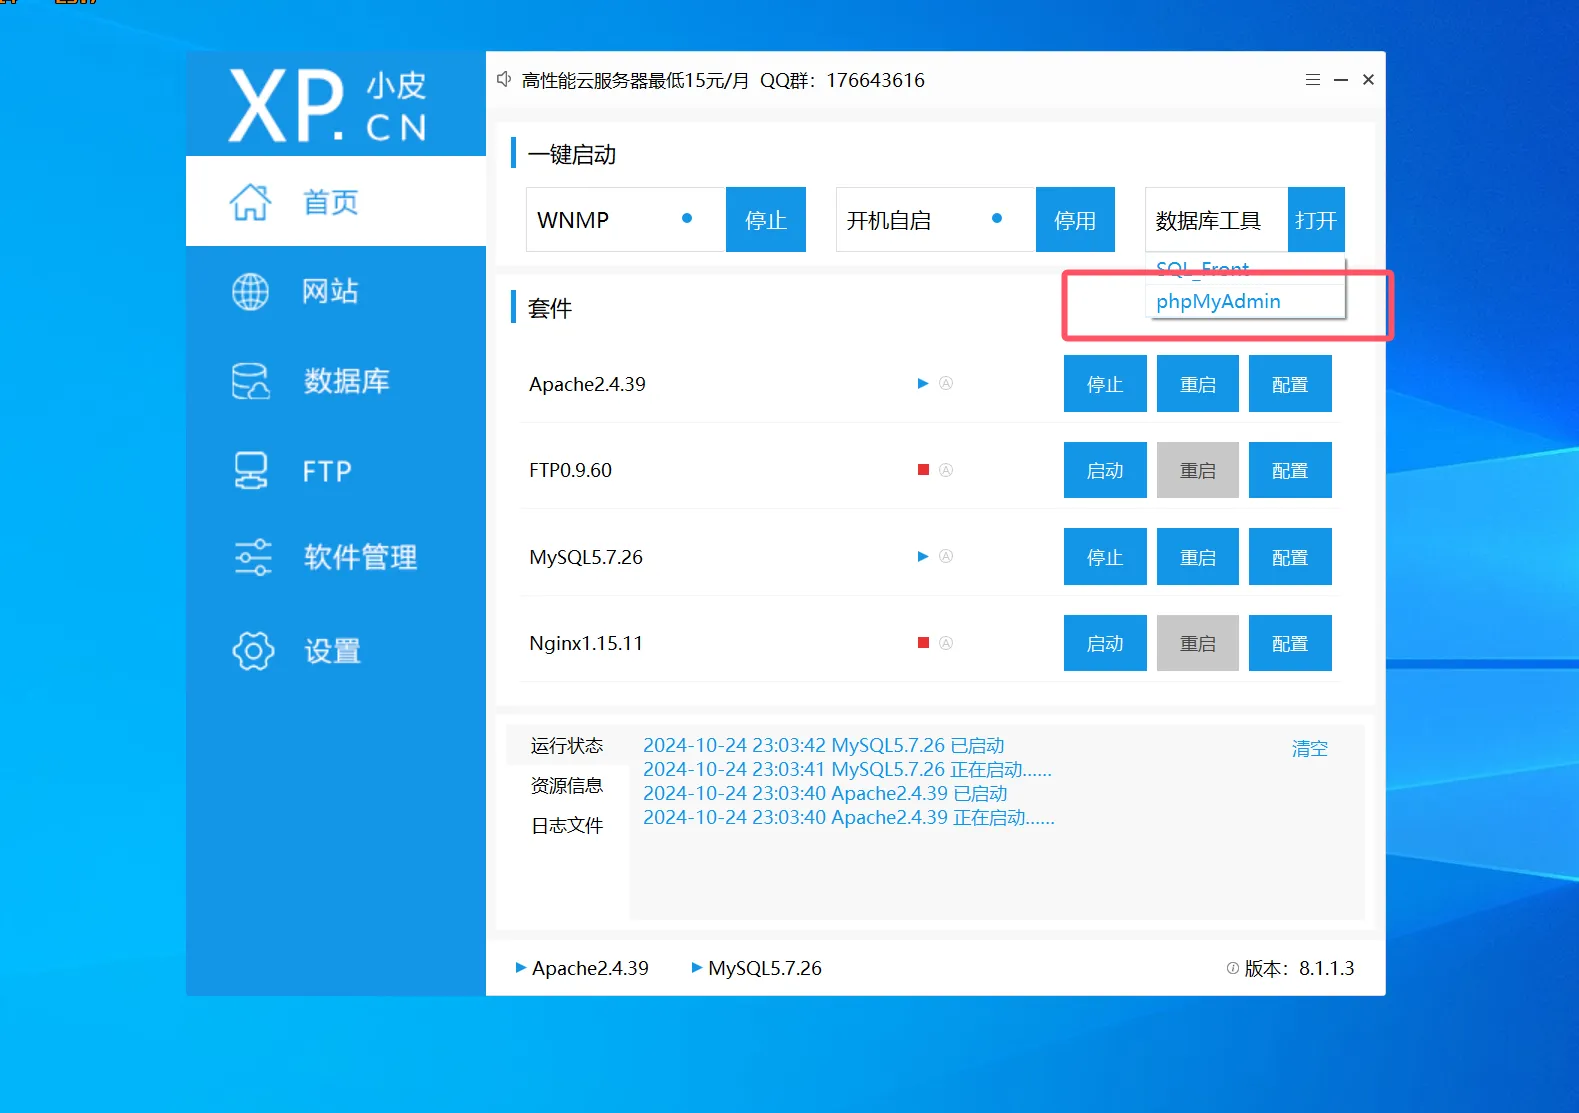Click Apache2.4.39 running play indicator
Viewport: 1579px width, 1113px height.
(x=923, y=383)
